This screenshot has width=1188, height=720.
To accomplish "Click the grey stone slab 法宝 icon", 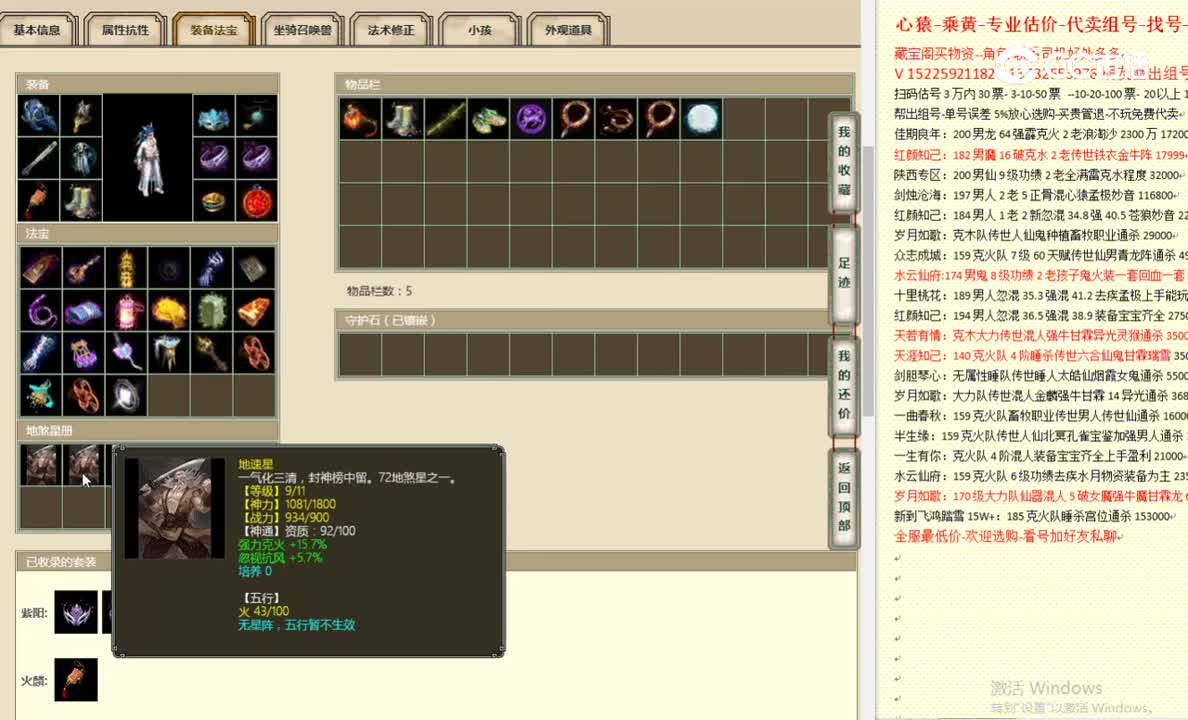I will 254,267.
